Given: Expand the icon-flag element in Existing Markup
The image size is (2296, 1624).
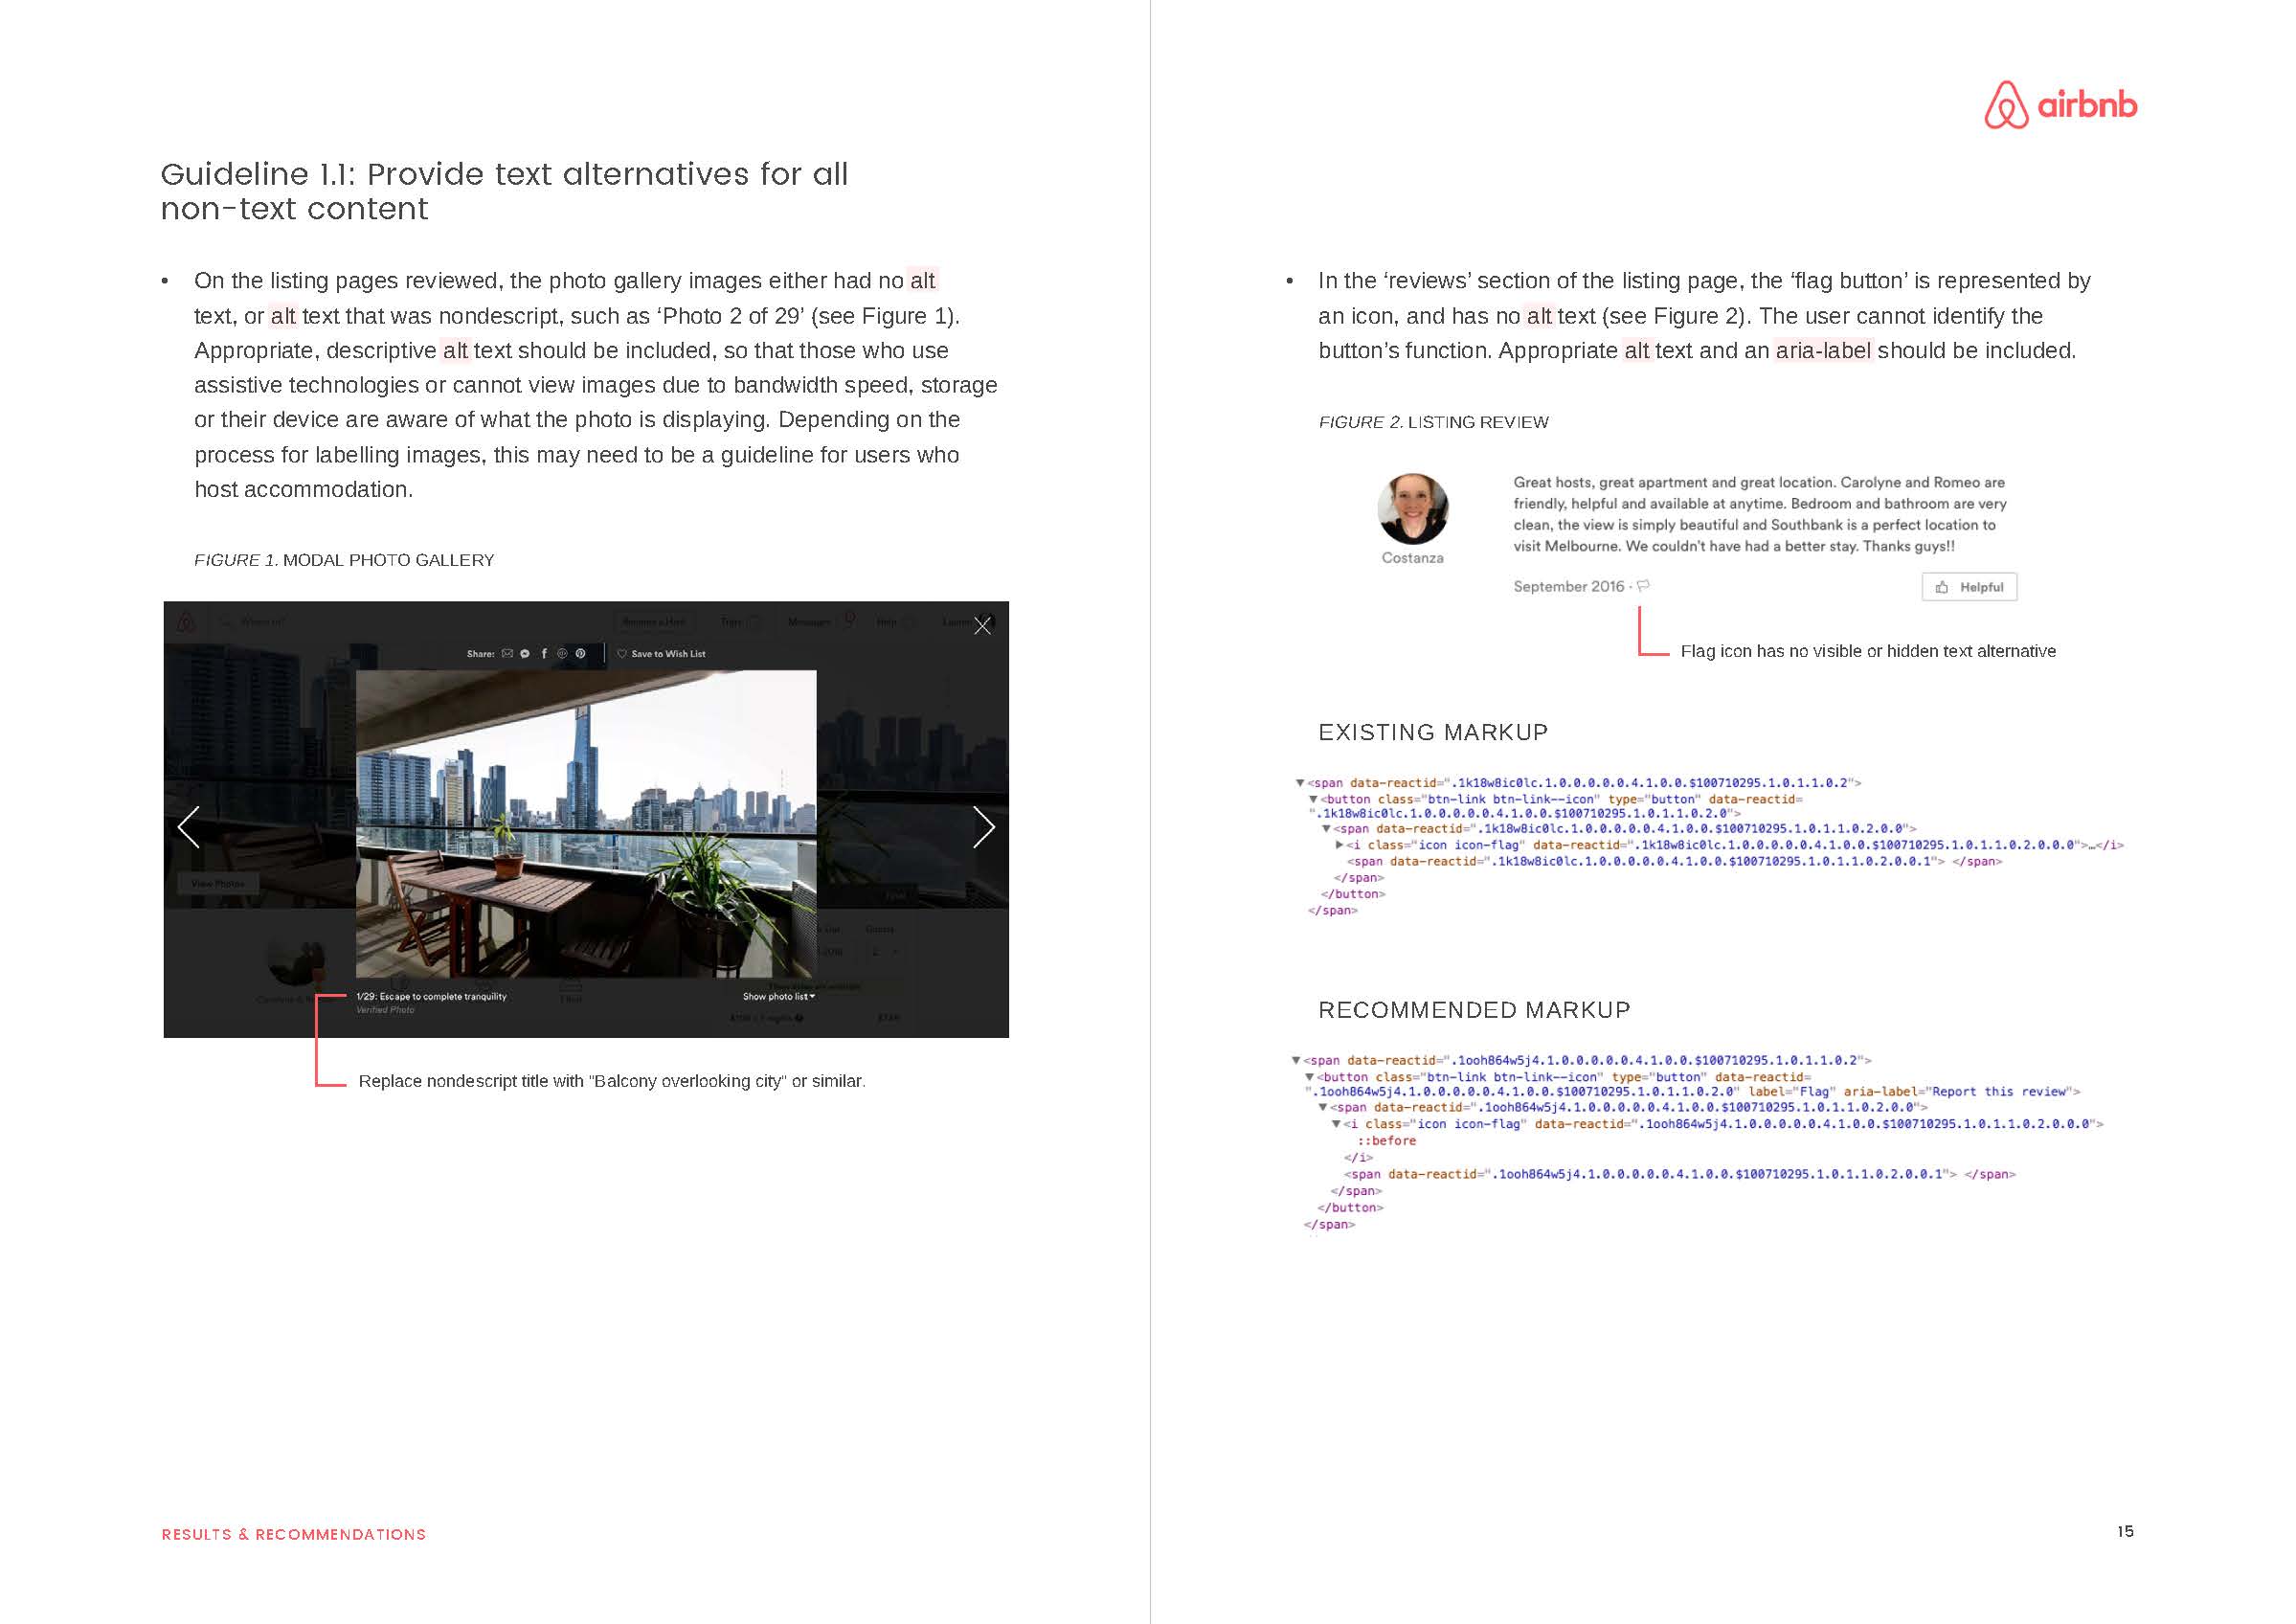Looking at the screenshot, I should tap(1339, 845).
